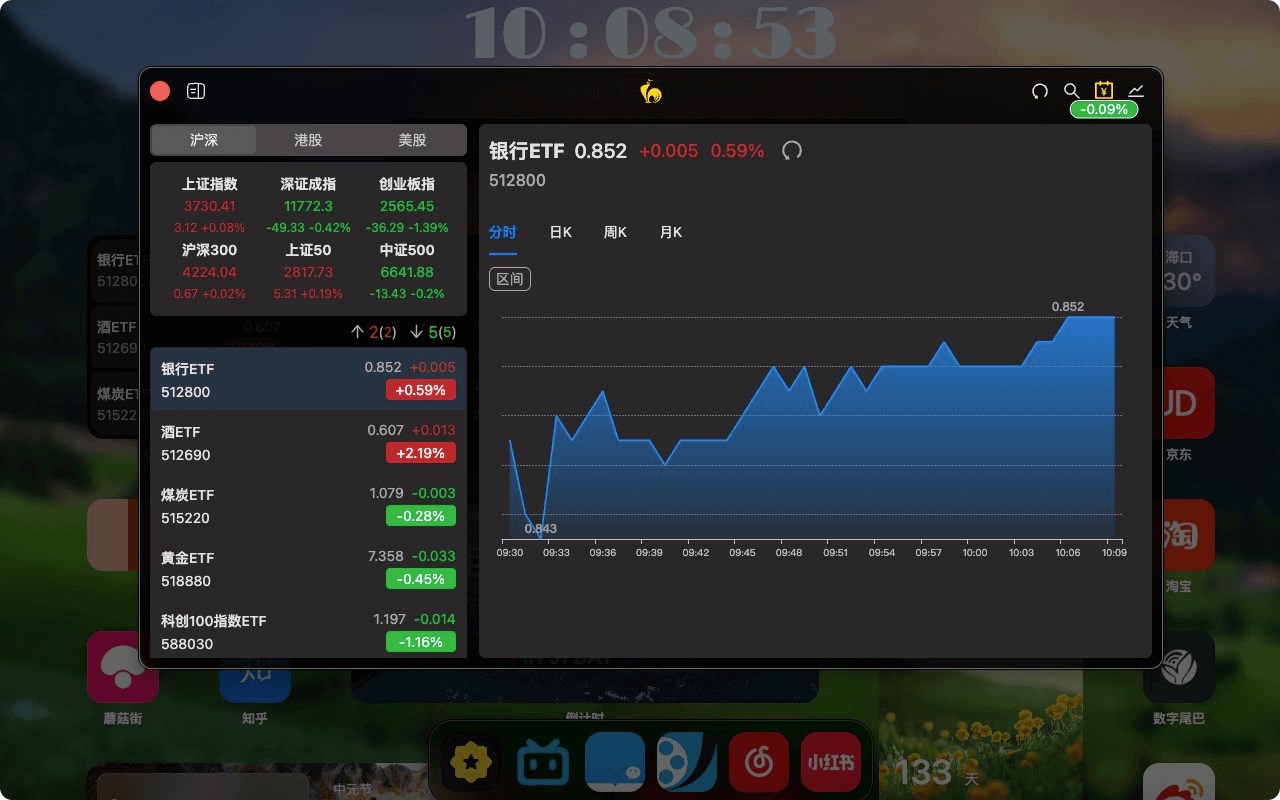Click the 0.852 high label on chart

pyautogui.click(x=1068, y=307)
